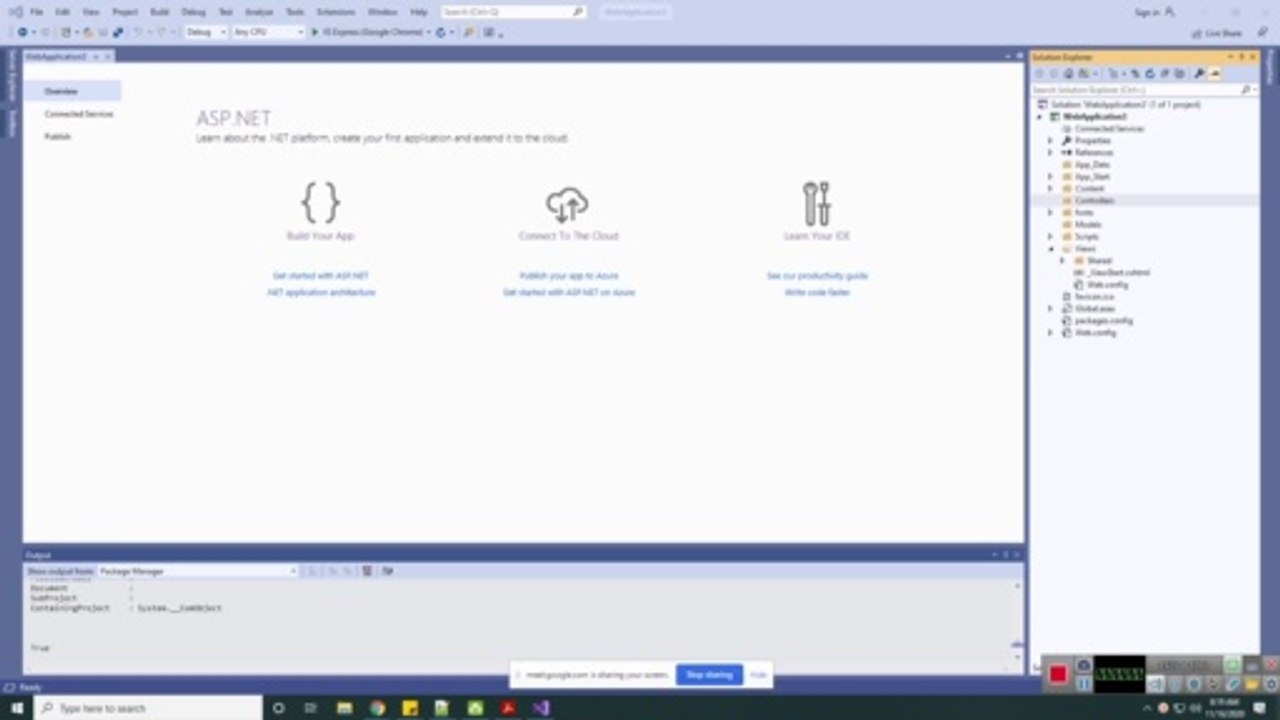The height and width of the screenshot is (720, 1280).
Task: Open the View menu
Action: (x=91, y=12)
